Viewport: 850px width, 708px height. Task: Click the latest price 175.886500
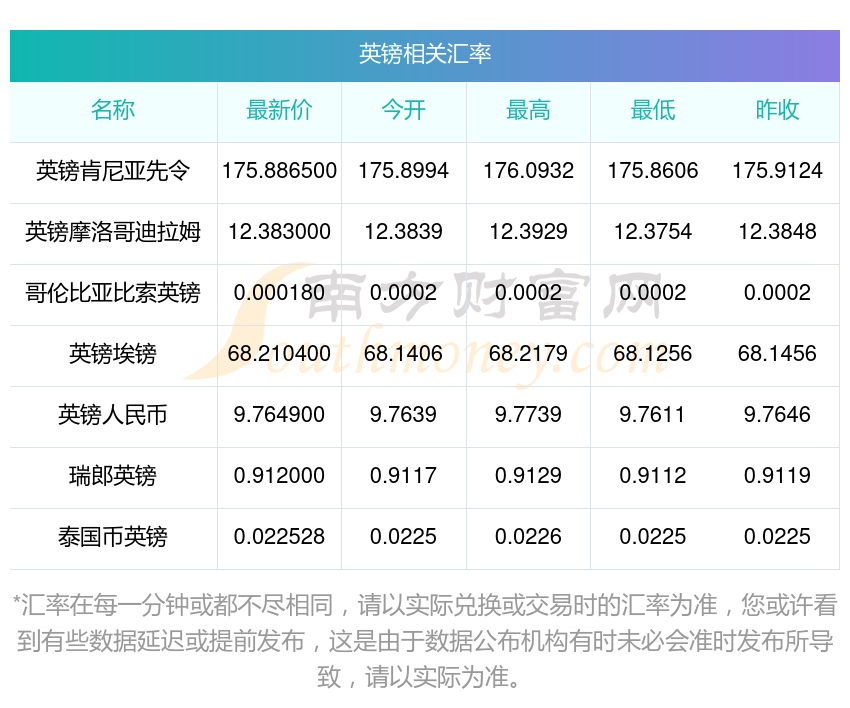[x=279, y=171]
